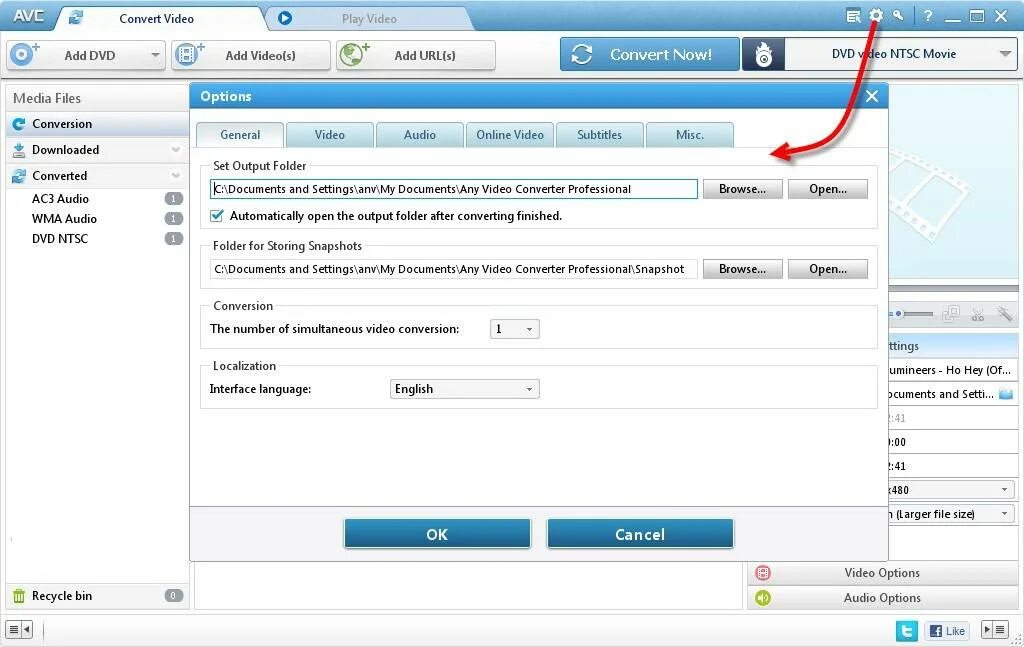The image size is (1024, 647).
Task: Click the Video Options film icon
Action: pyautogui.click(x=763, y=573)
